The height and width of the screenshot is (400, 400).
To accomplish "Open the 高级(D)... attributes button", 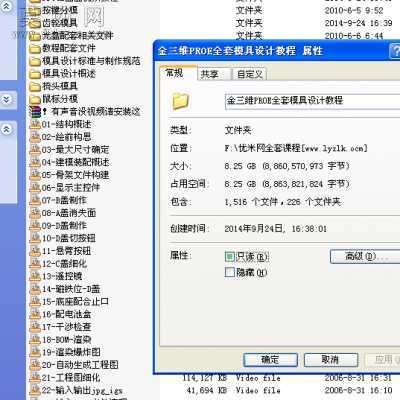I will 365,257.
